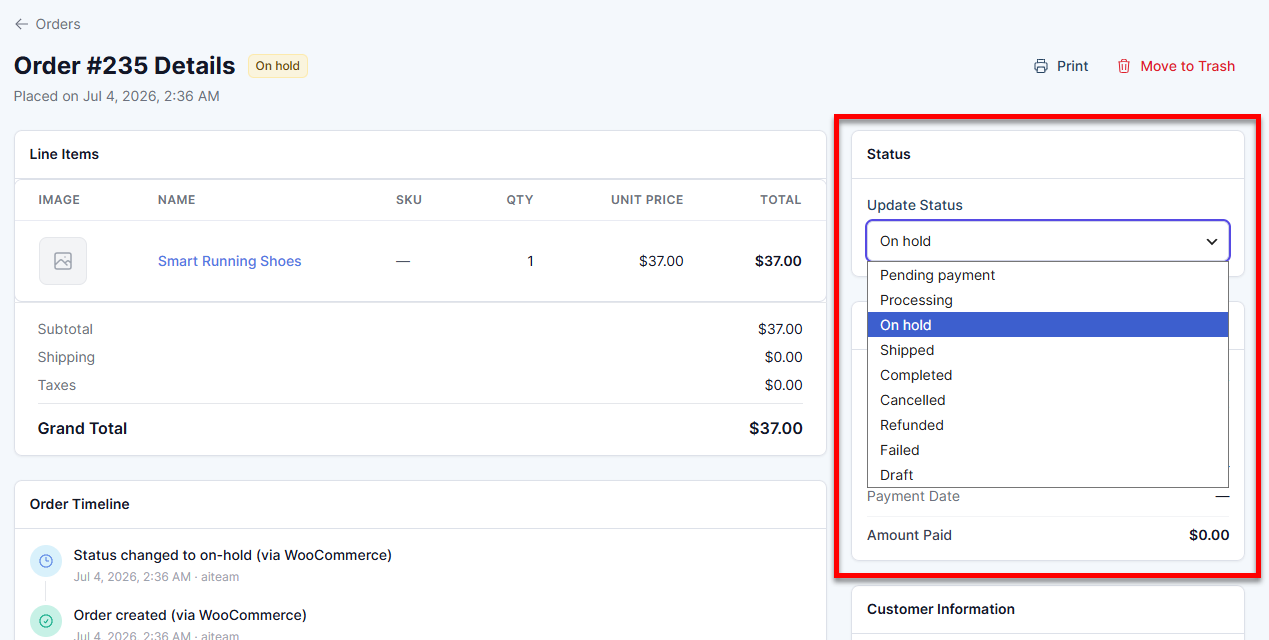Click the Grand Total amount $37.00
This screenshot has width=1269, height=640.
click(775, 428)
